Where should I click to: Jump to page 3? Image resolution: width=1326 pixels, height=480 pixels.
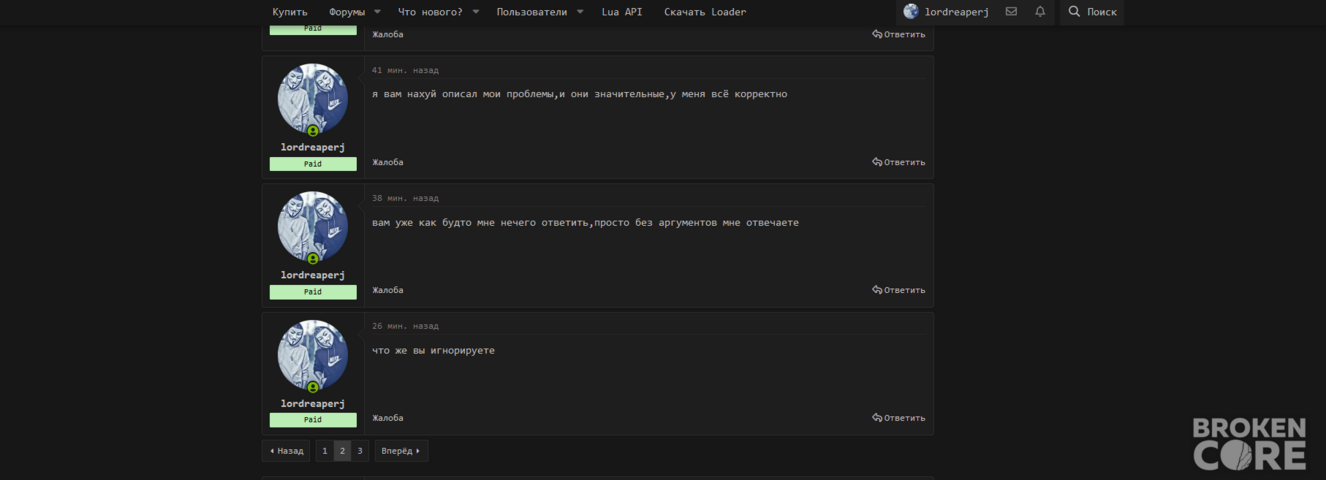coord(360,451)
